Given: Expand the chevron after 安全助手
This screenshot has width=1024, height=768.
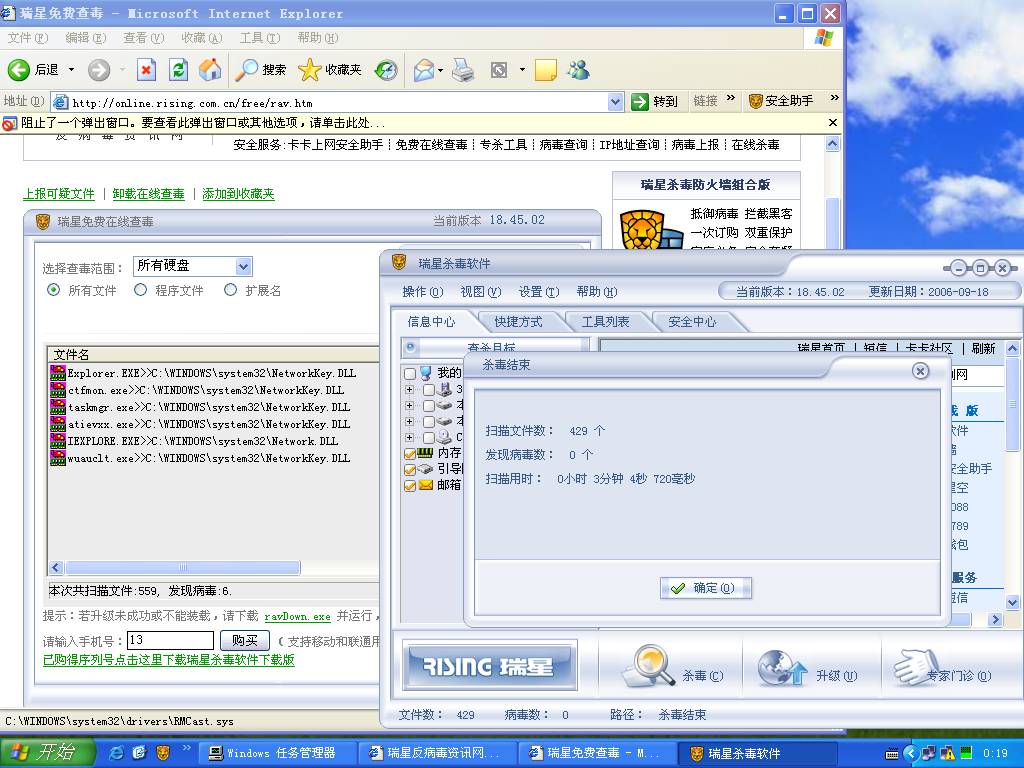Looking at the screenshot, I should pyautogui.click(x=834, y=98).
